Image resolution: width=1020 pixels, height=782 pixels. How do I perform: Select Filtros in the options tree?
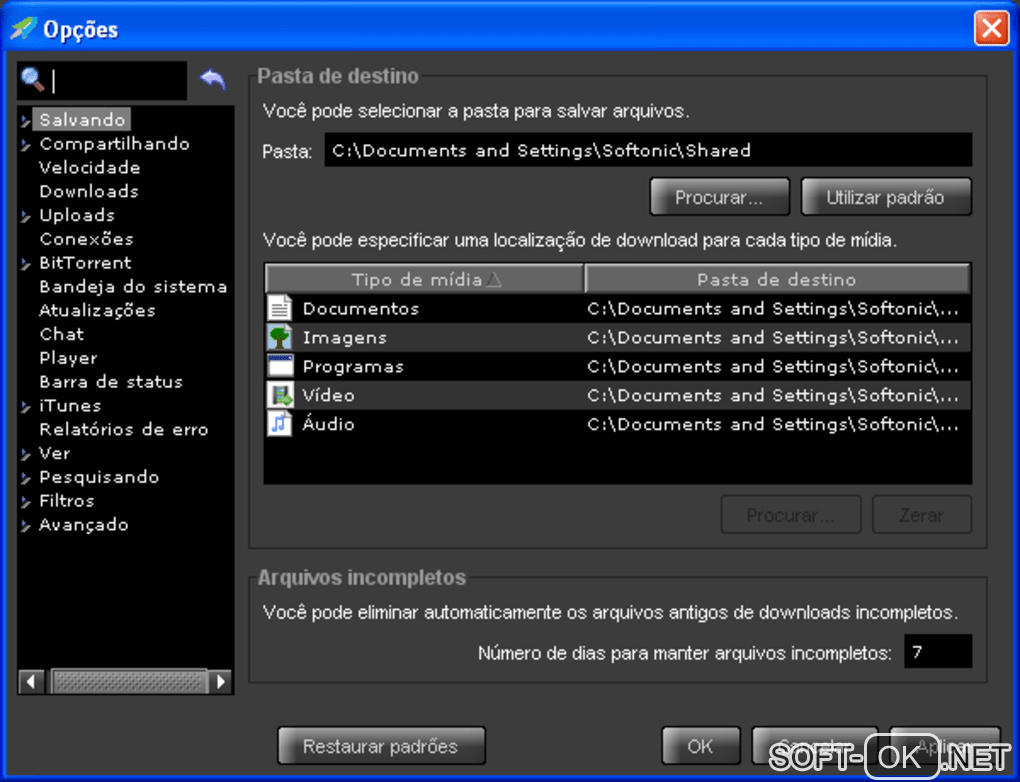pos(67,501)
